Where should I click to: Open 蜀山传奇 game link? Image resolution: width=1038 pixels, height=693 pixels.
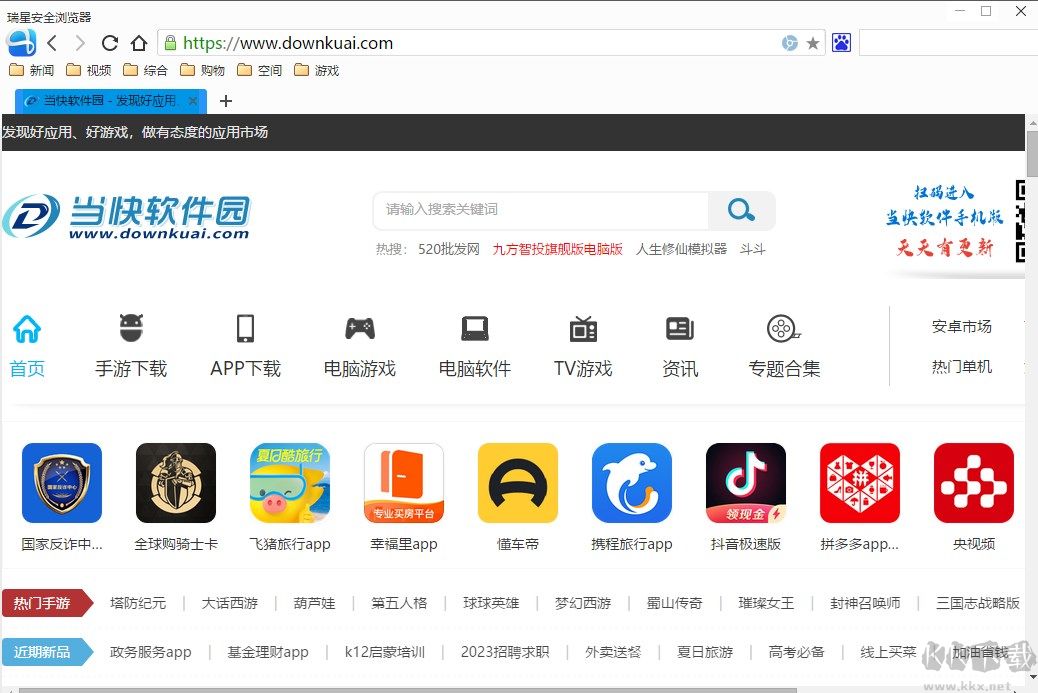(x=675, y=603)
